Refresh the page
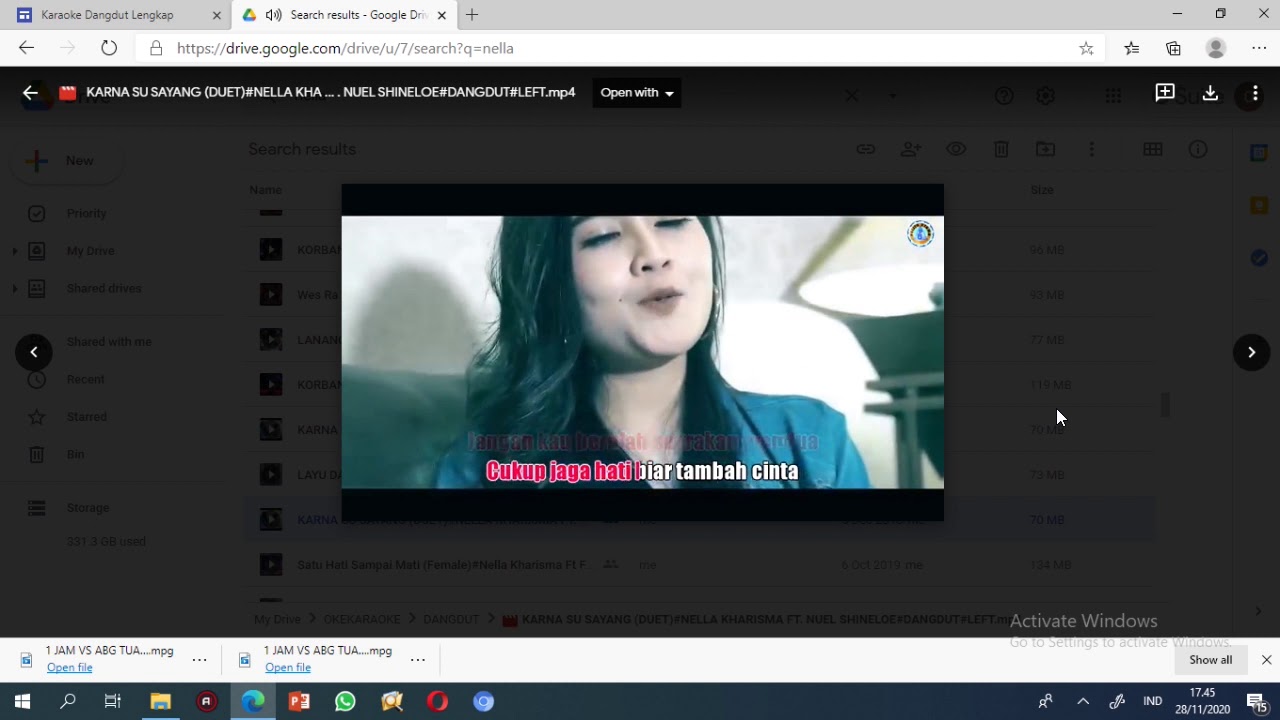1280x720 pixels. [109, 48]
